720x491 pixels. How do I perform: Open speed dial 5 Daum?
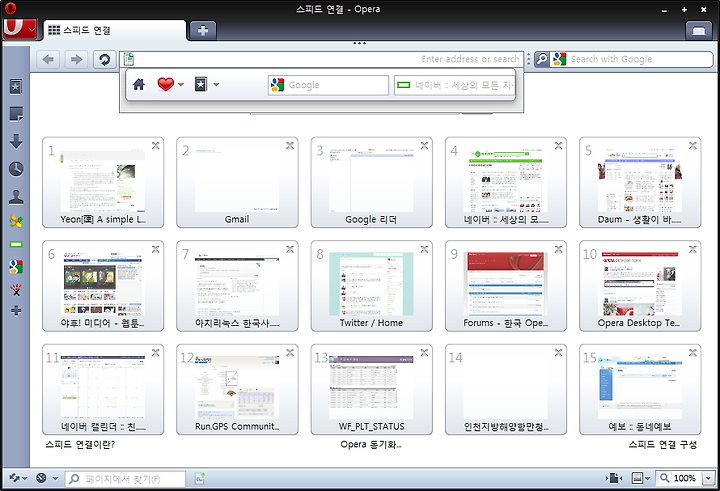(x=640, y=182)
